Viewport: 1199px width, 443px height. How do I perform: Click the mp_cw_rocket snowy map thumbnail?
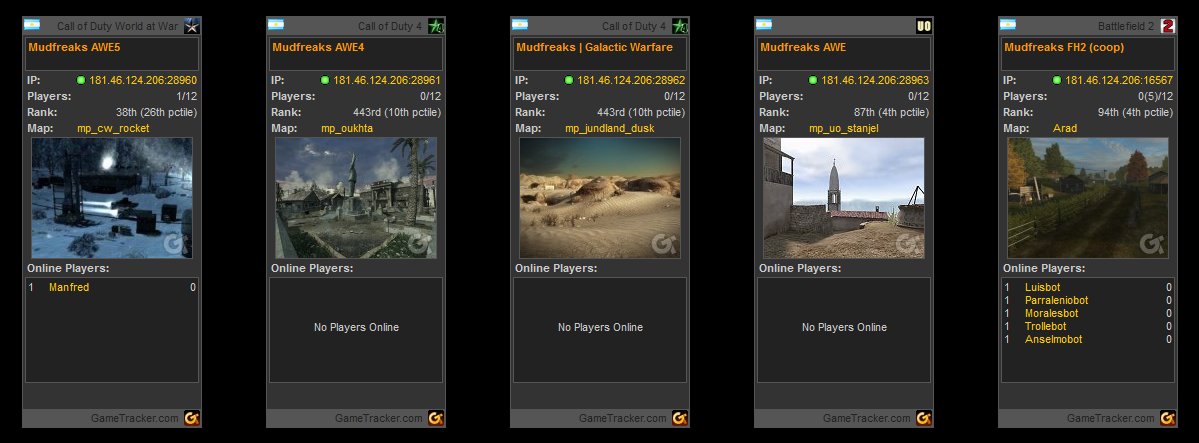(112, 198)
